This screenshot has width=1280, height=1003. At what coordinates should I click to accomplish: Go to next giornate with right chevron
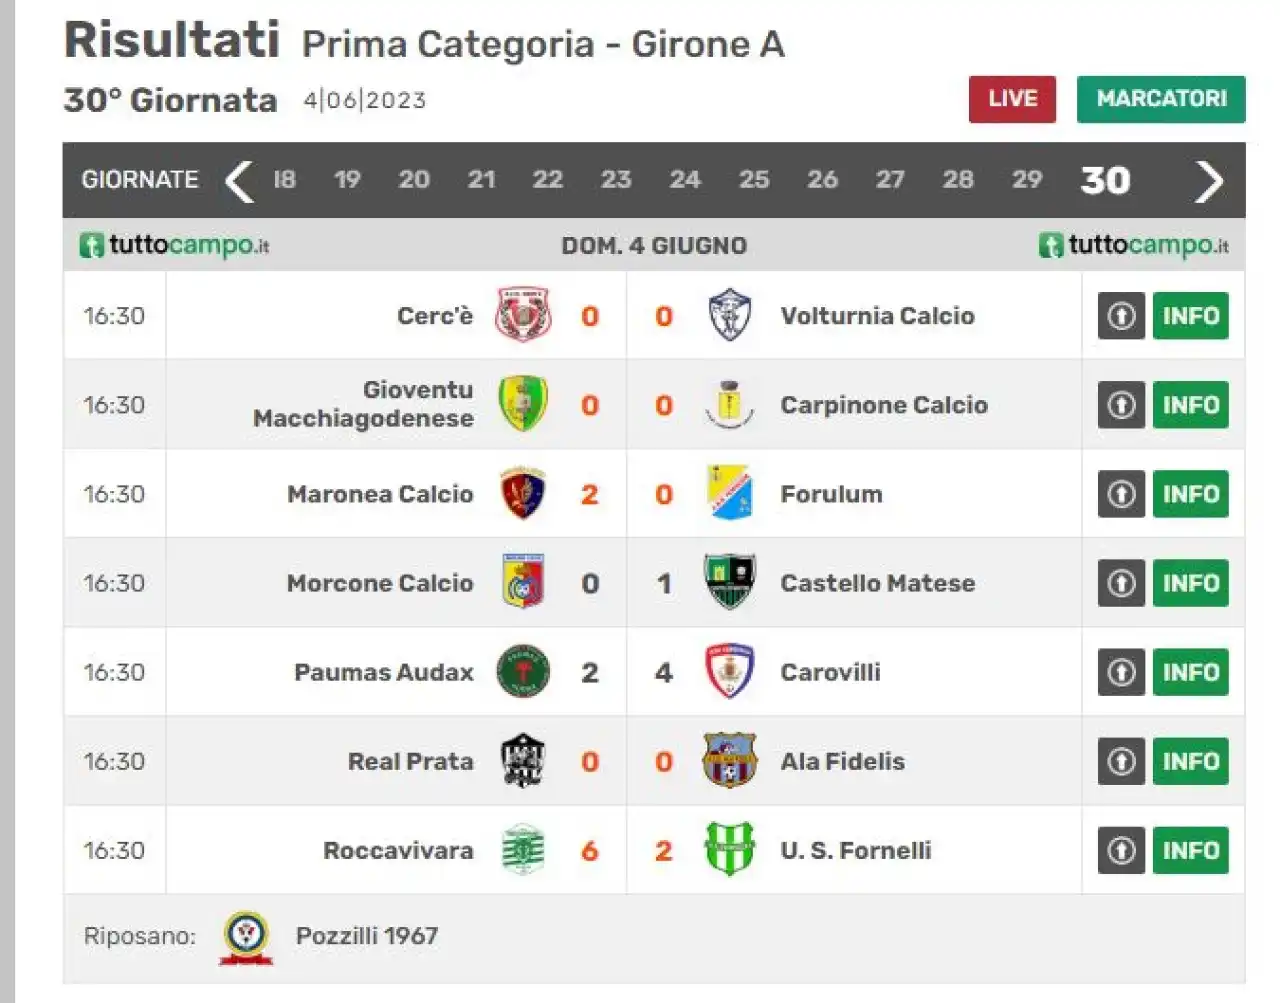[1209, 181]
